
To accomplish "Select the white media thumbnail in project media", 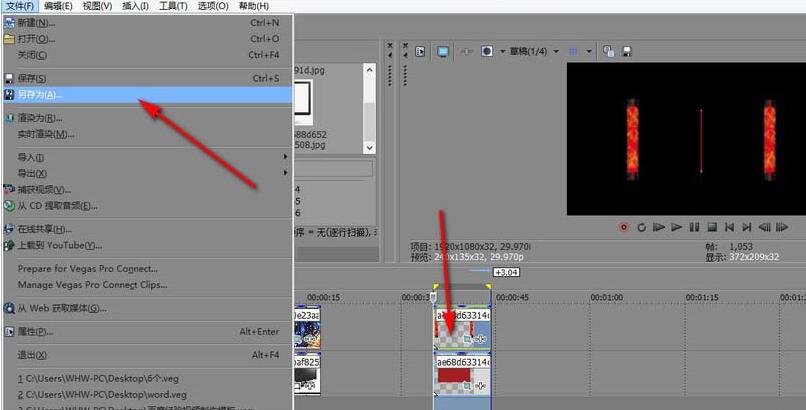I will click(303, 101).
